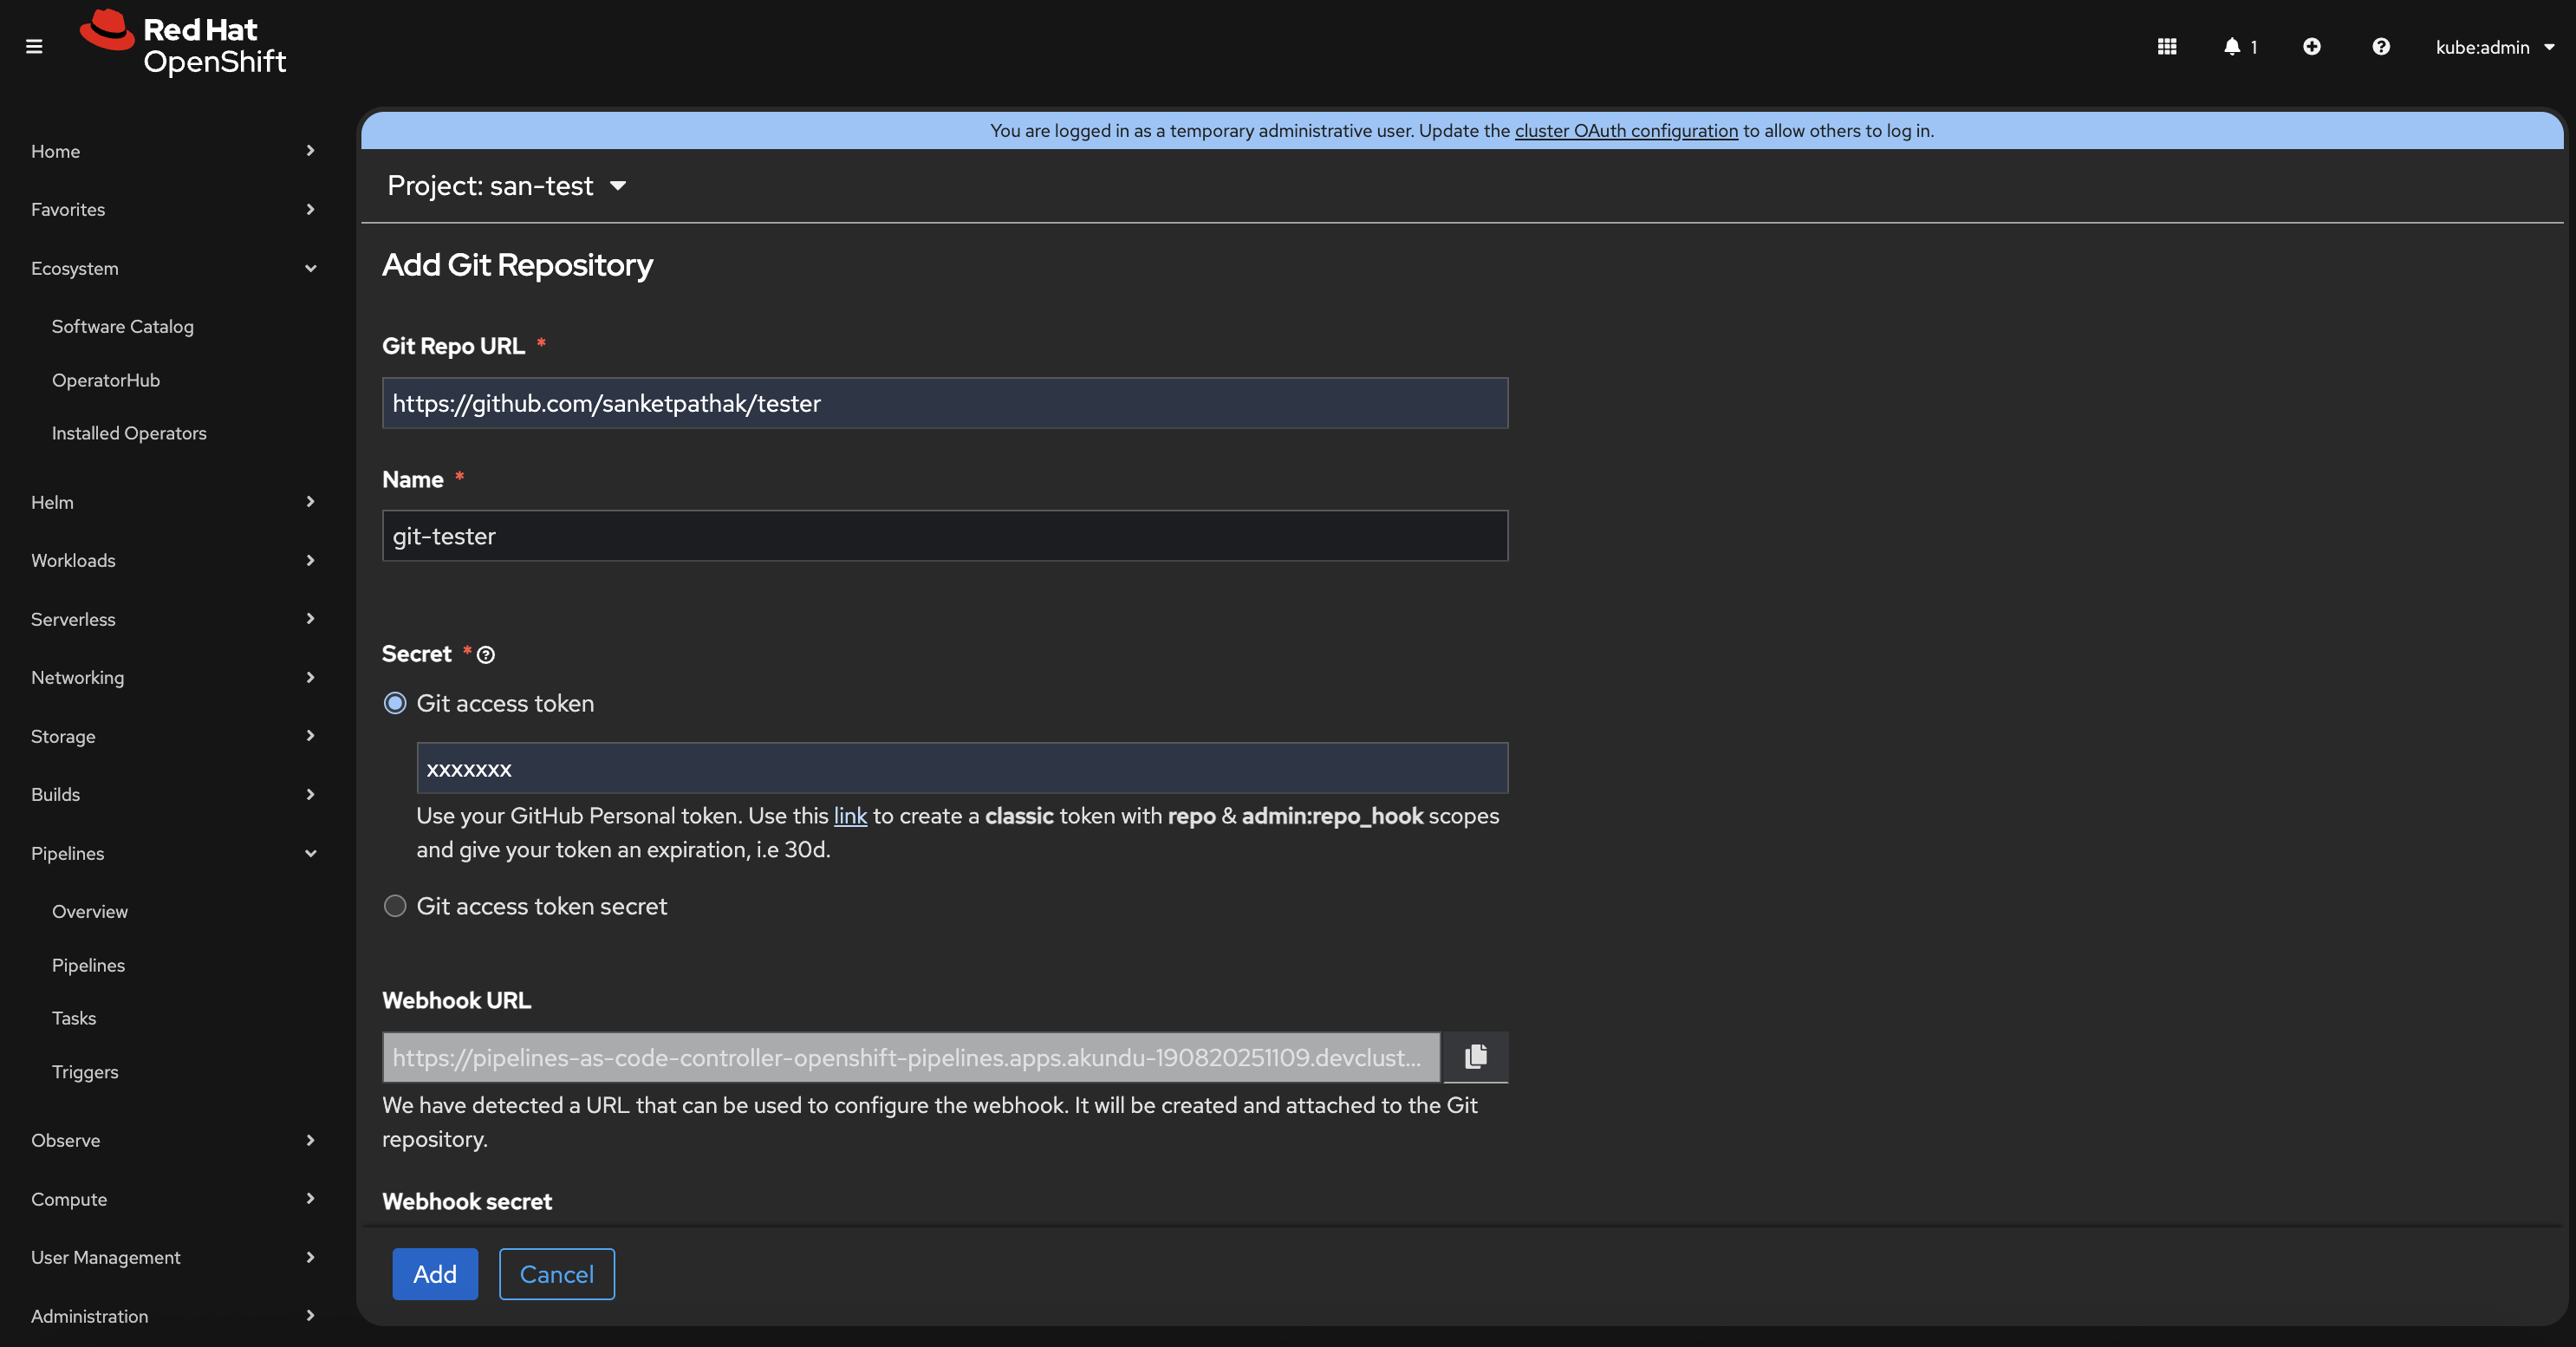Click the Cancel button
The height and width of the screenshot is (1347, 2576).
tap(556, 1274)
